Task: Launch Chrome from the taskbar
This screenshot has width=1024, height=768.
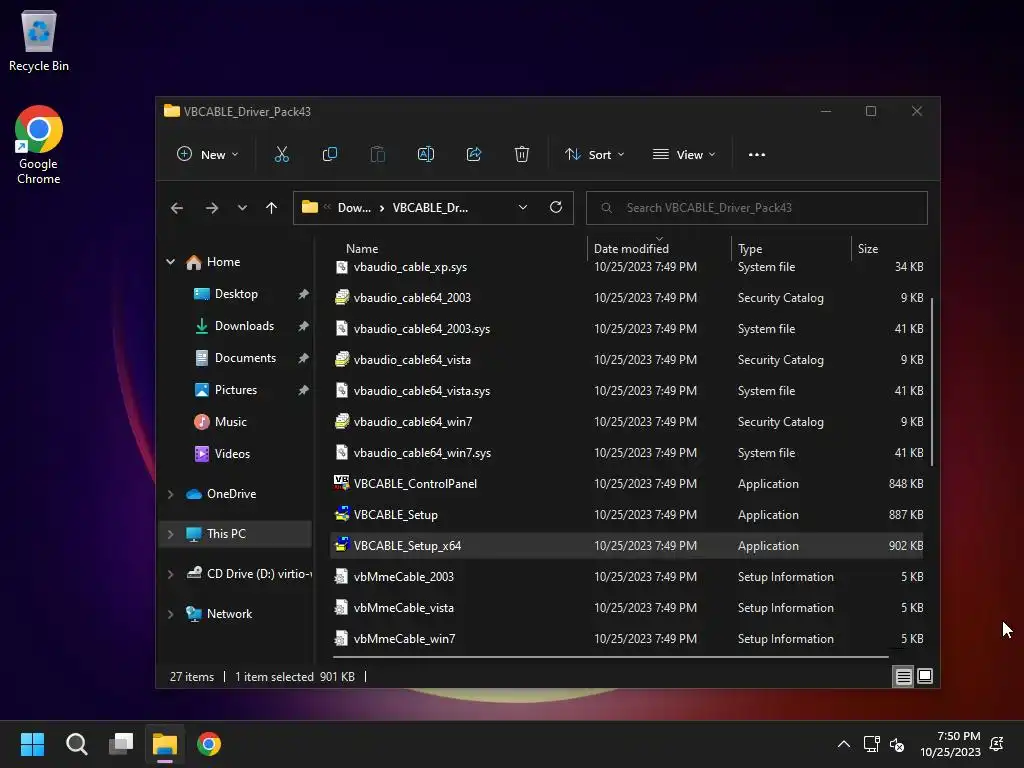Action: [x=209, y=744]
